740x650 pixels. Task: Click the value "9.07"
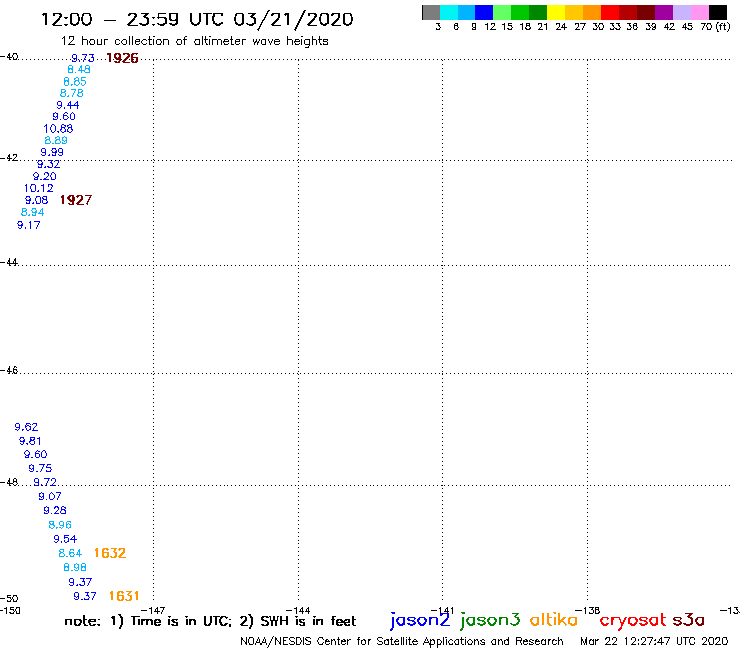tap(50, 497)
